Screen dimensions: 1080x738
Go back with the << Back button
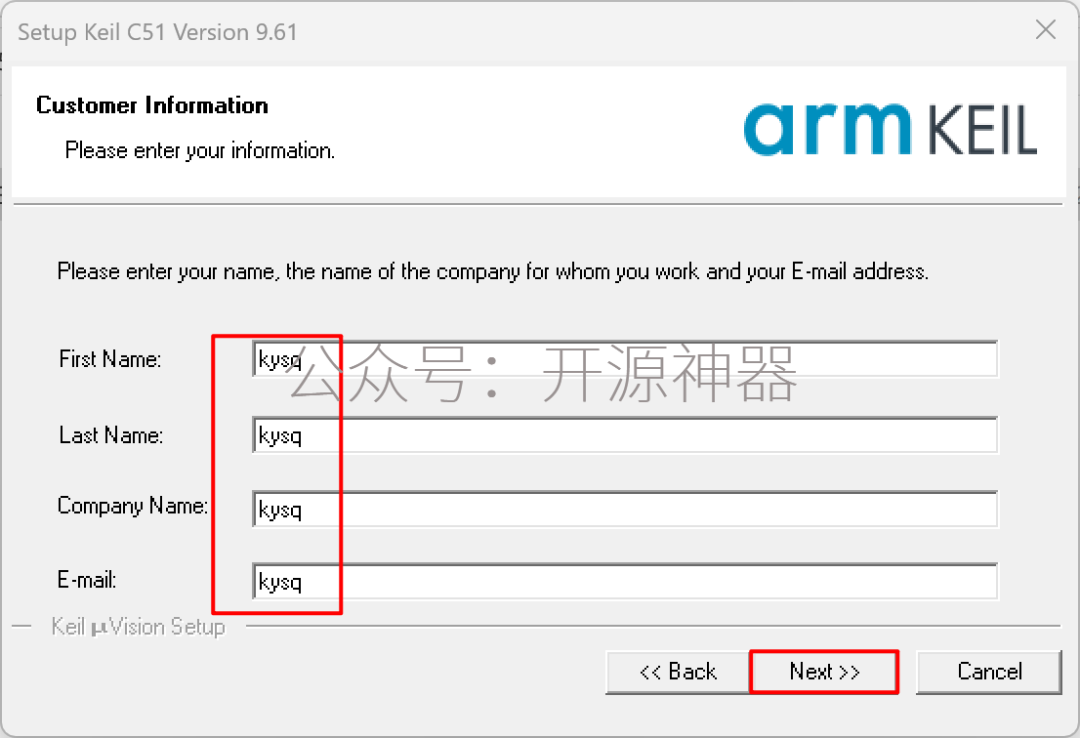[x=678, y=672]
